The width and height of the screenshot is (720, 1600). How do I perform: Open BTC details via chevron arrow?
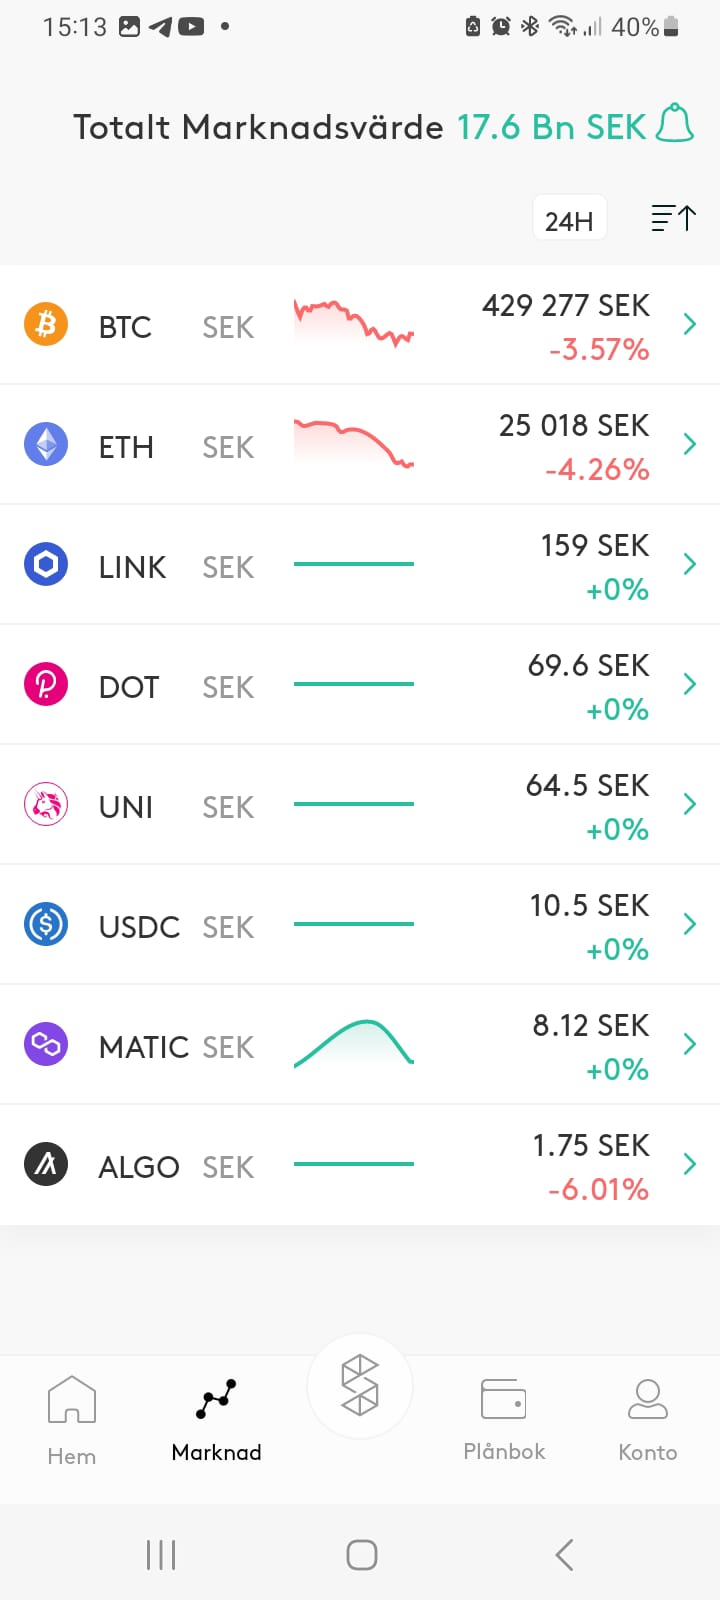click(x=689, y=324)
